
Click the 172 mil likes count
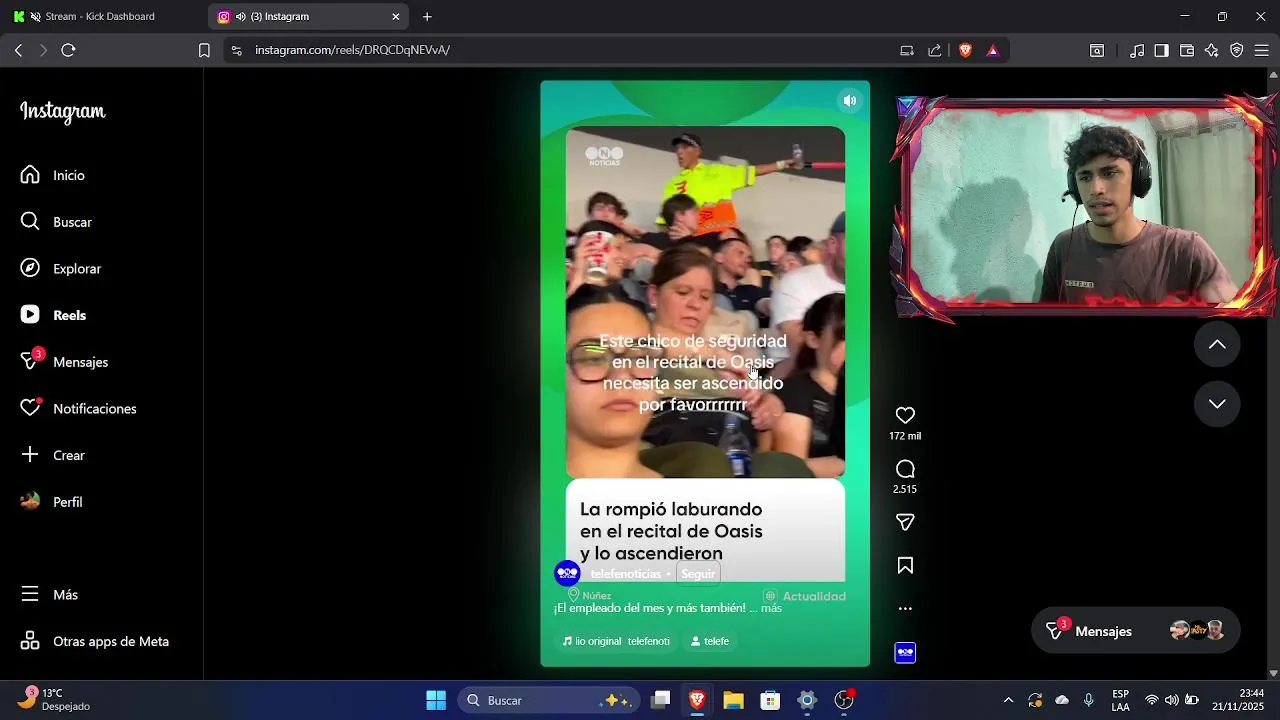click(x=905, y=436)
